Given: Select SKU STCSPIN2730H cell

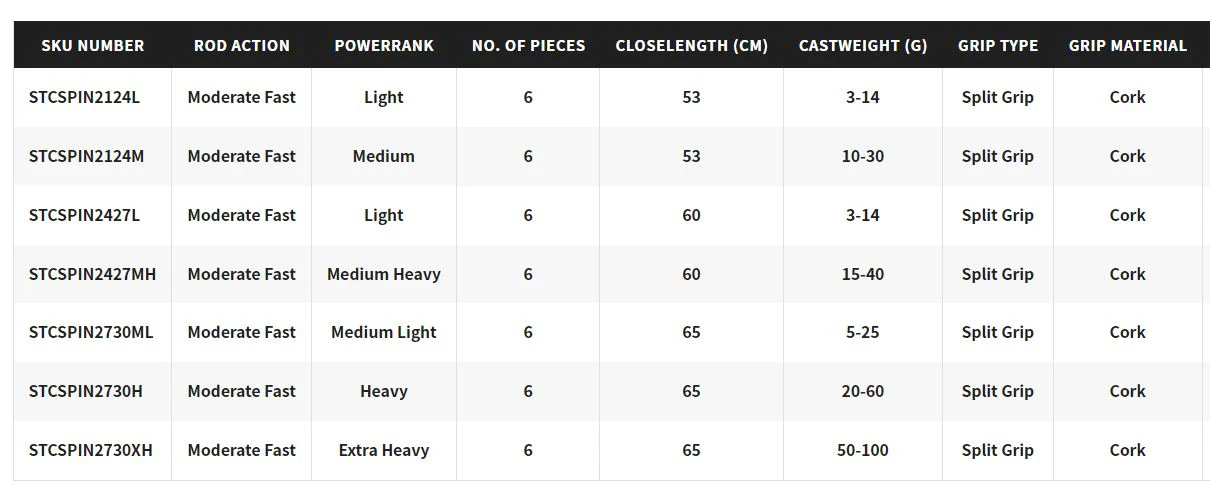Looking at the screenshot, I should pos(93,391).
